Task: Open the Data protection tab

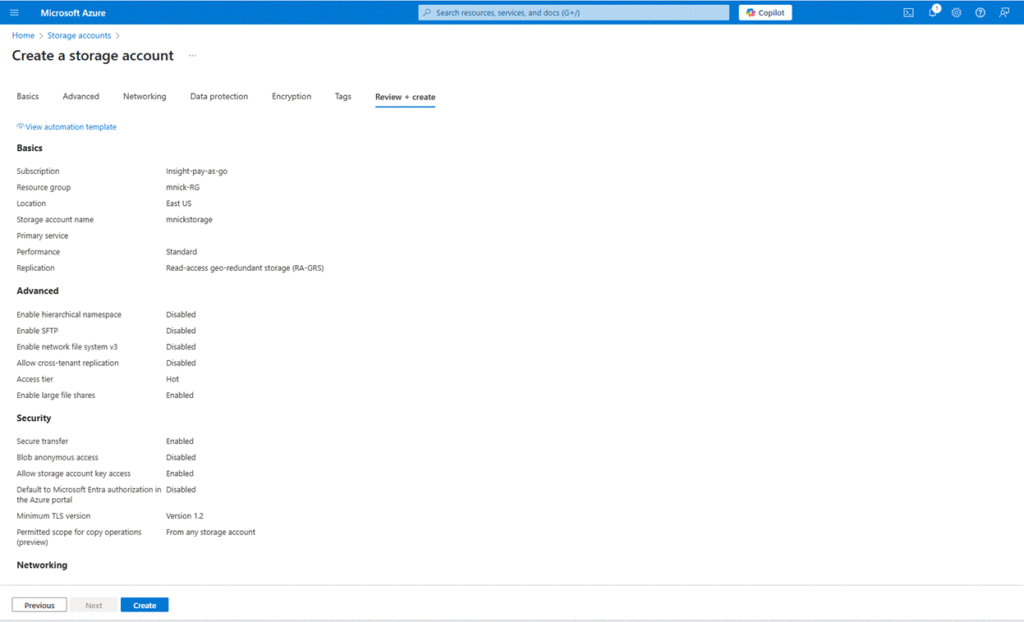Action: pyautogui.click(x=219, y=97)
